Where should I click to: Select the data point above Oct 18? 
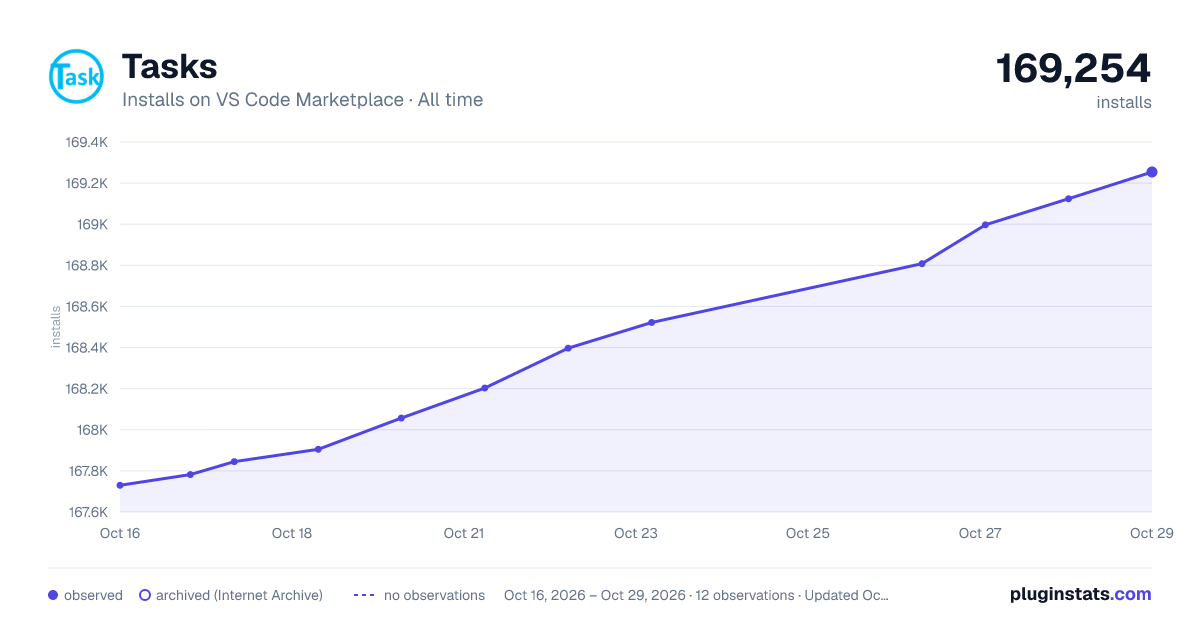click(x=318, y=449)
